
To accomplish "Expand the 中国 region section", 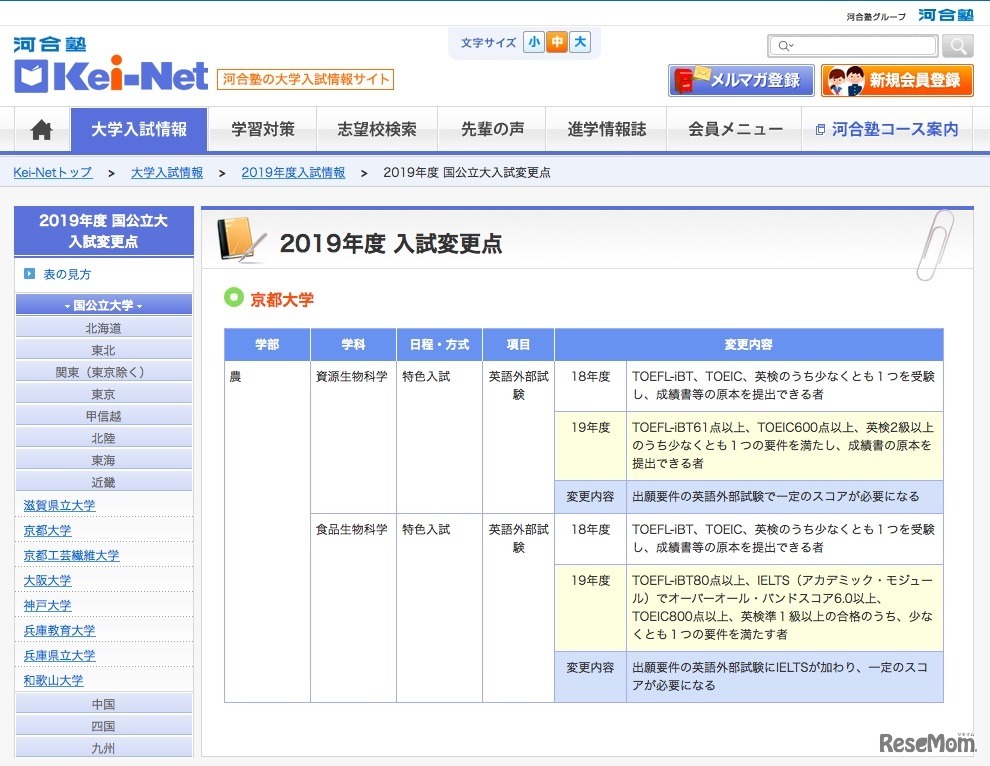I will tap(103, 705).
